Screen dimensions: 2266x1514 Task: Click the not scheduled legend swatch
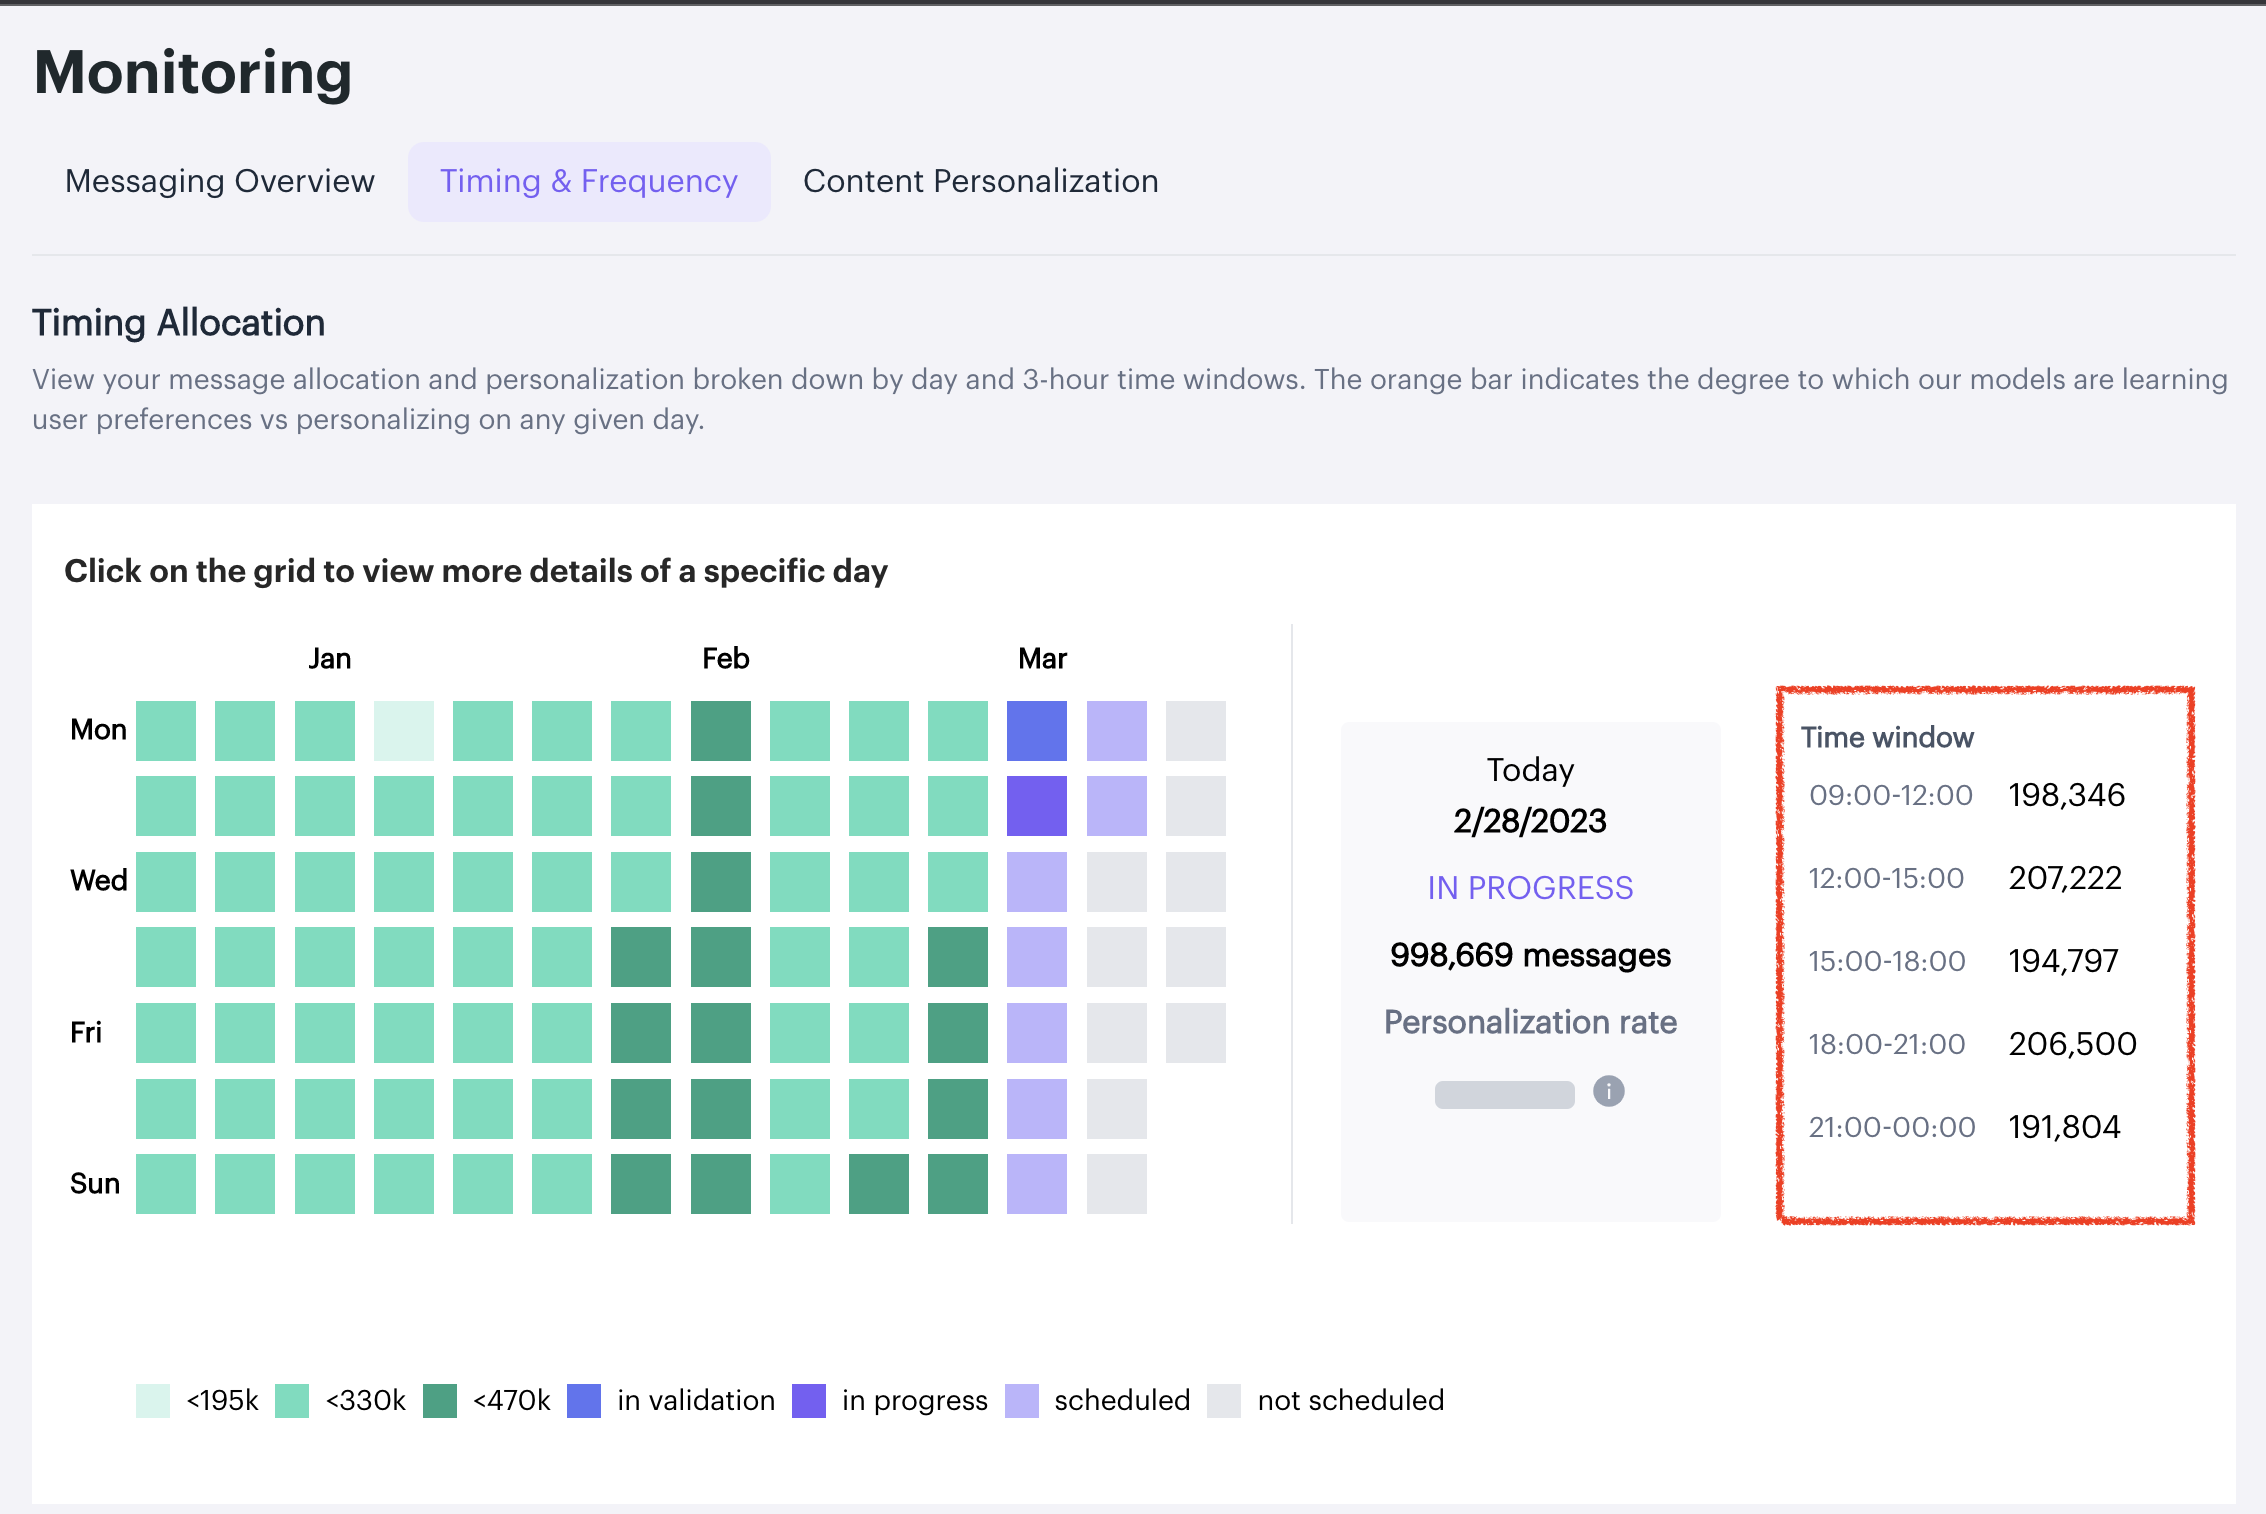(x=1224, y=1400)
